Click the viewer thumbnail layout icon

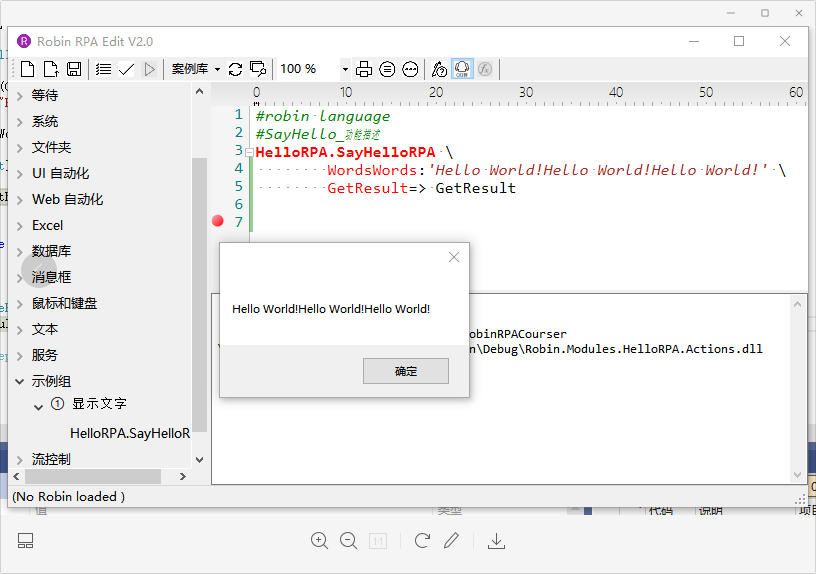point(26,541)
